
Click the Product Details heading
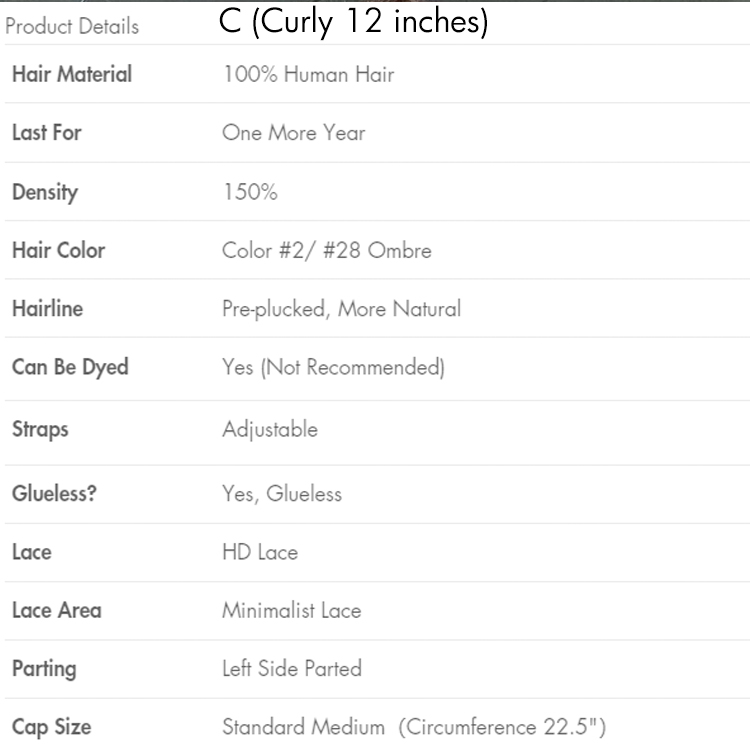point(72,26)
